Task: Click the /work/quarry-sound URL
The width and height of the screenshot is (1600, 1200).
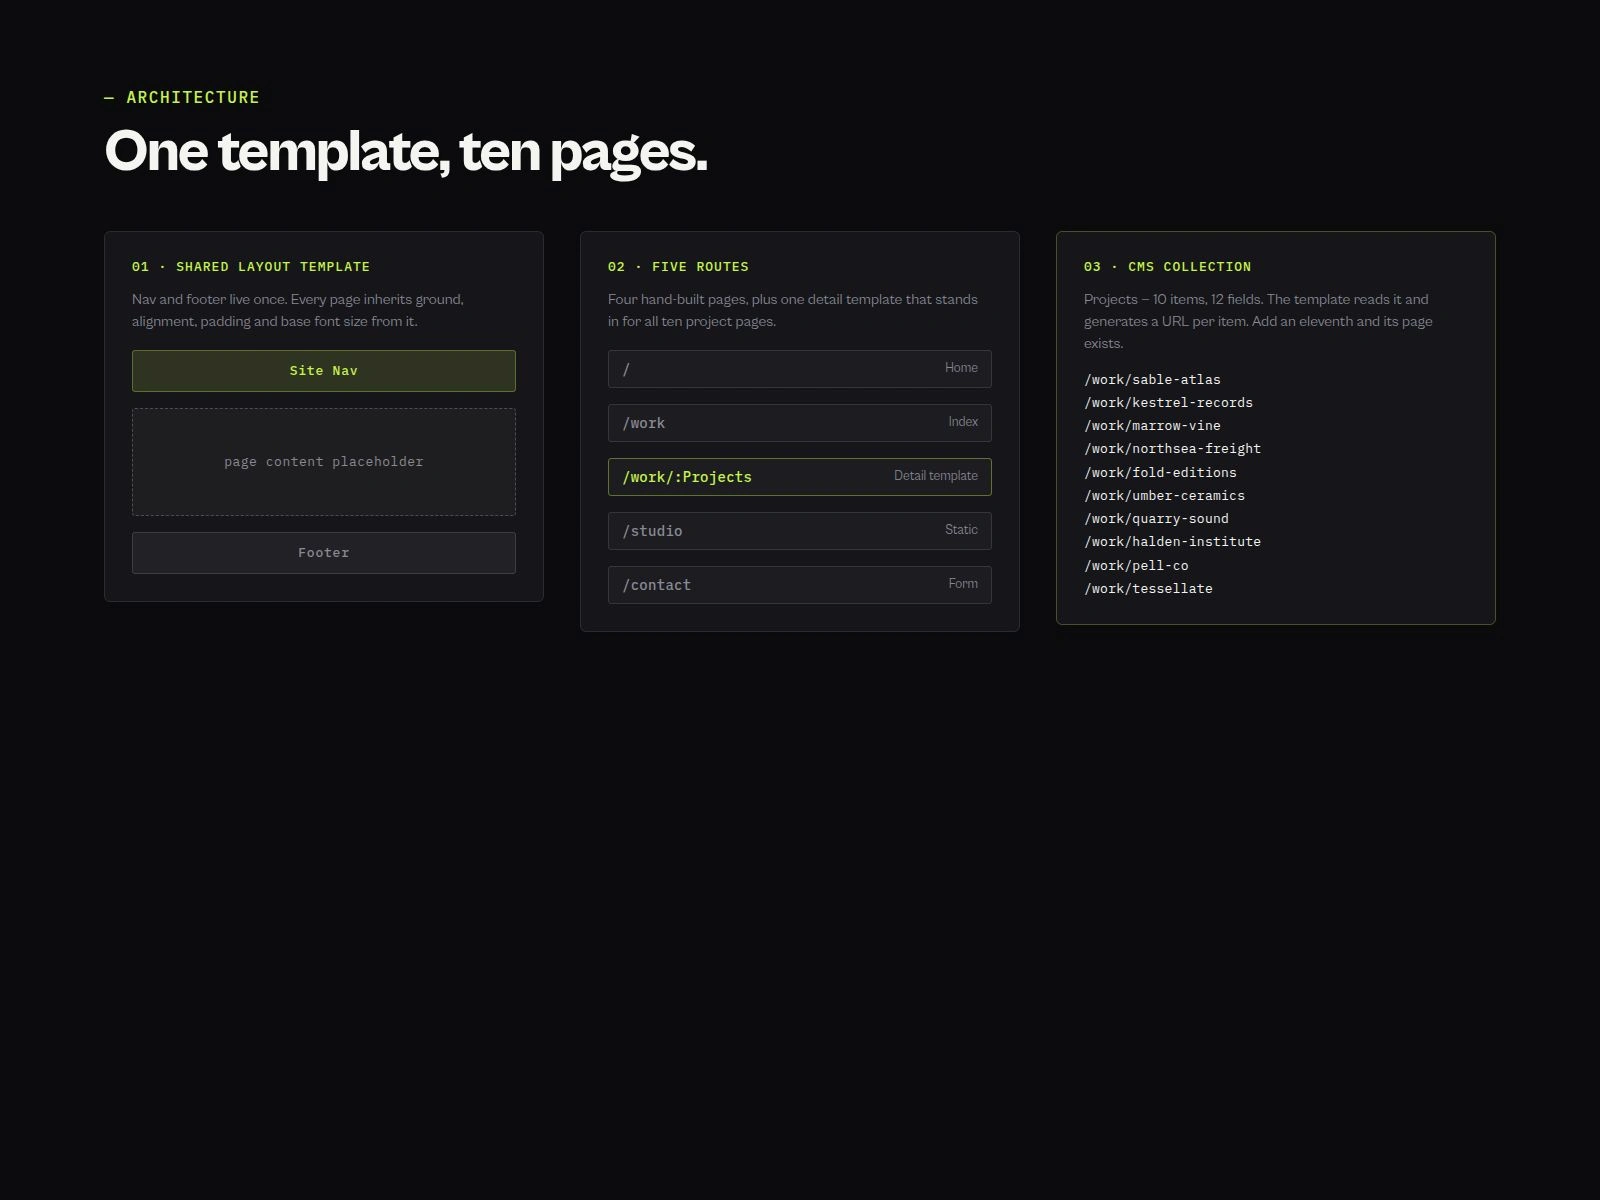Action: 1156,519
